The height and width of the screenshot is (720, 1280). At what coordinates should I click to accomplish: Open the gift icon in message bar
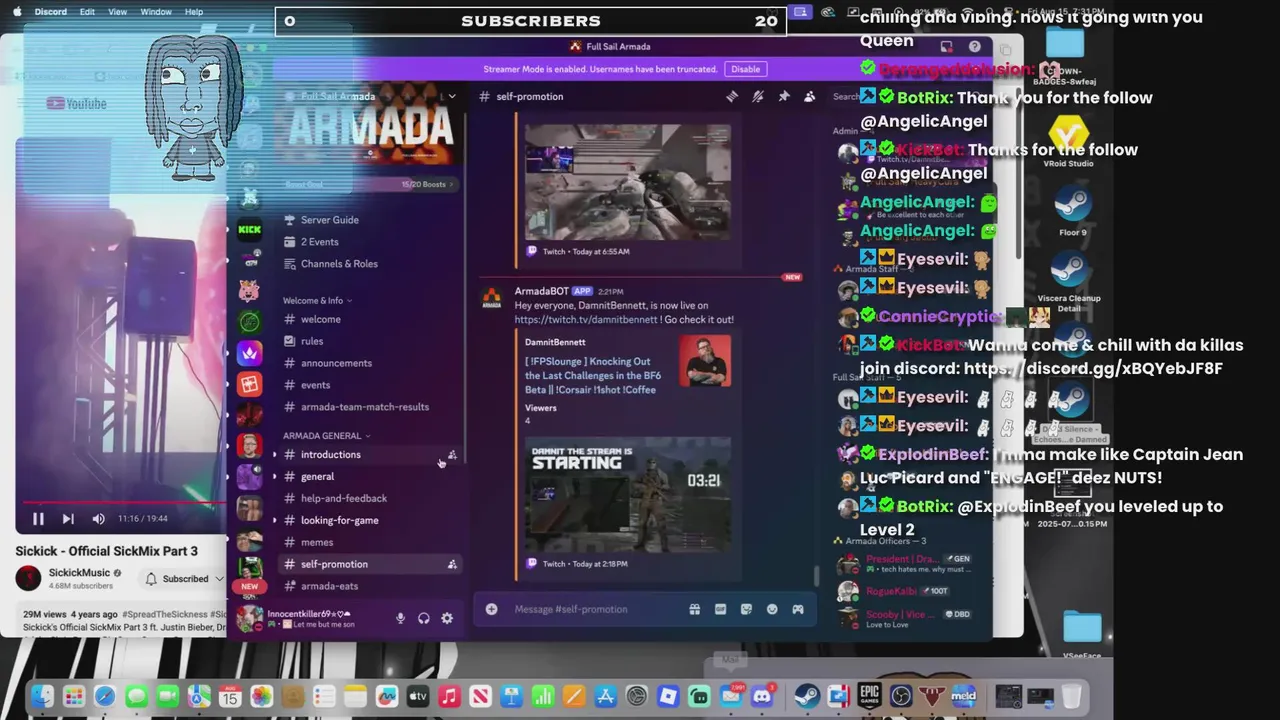[x=694, y=609]
